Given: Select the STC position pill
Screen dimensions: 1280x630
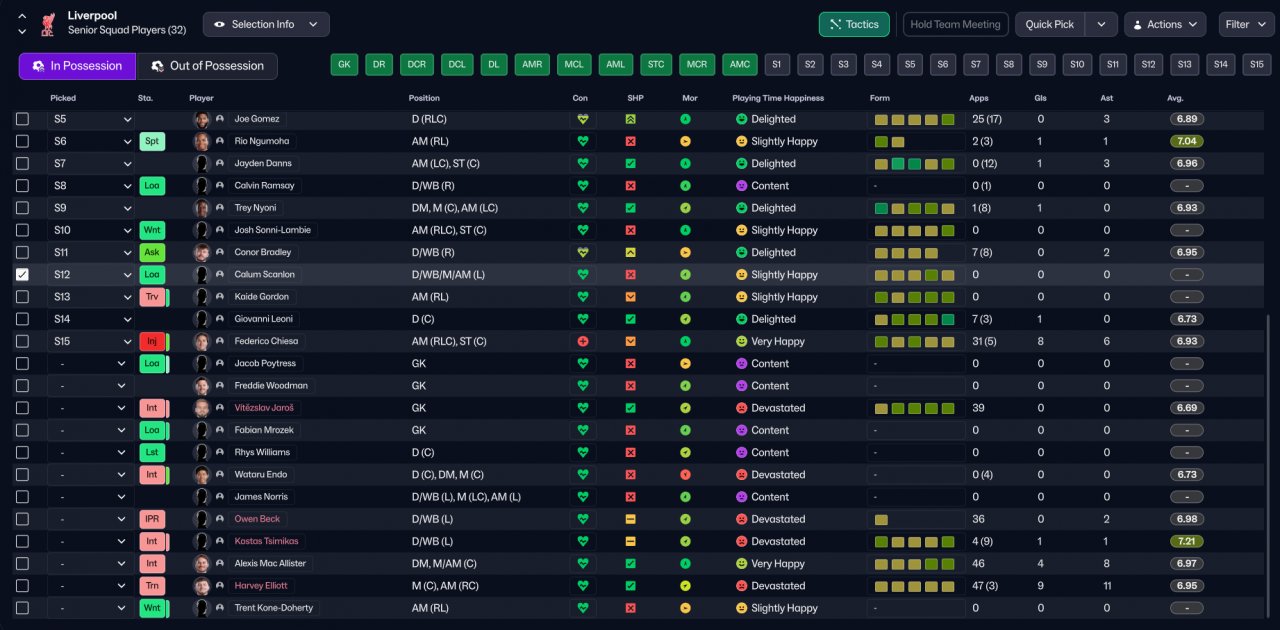Looking at the screenshot, I should point(656,65).
